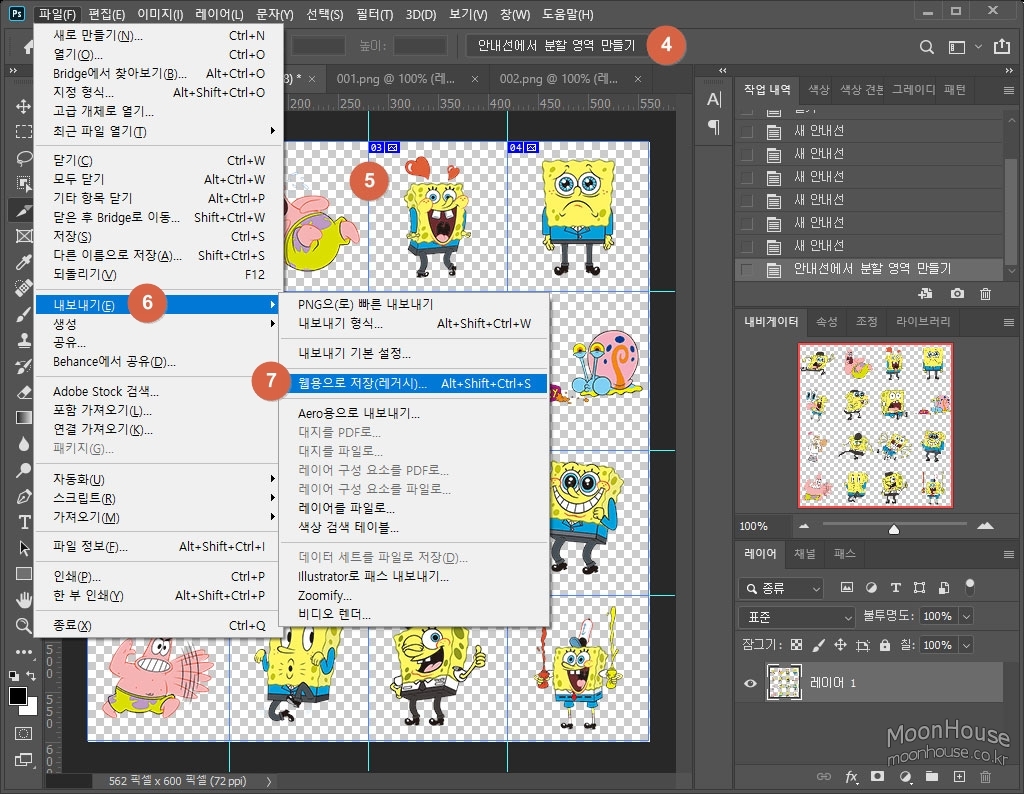Screen dimensions: 1024x794
Task: Click the share icon at top right
Action: [x=1001, y=46]
